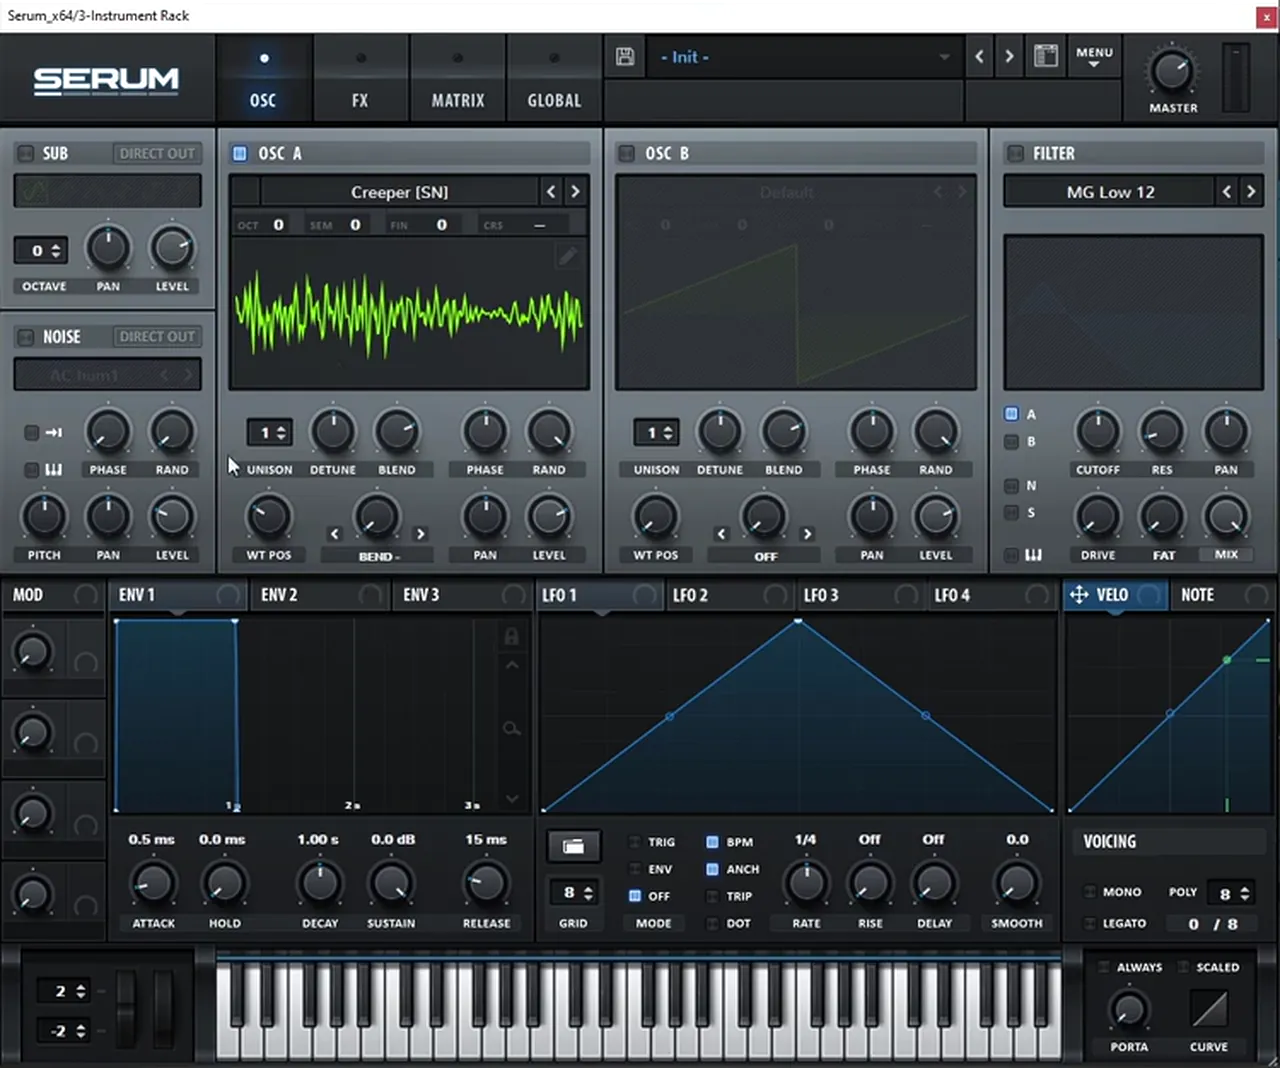Select the LFO 2 tab

[x=729, y=595]
